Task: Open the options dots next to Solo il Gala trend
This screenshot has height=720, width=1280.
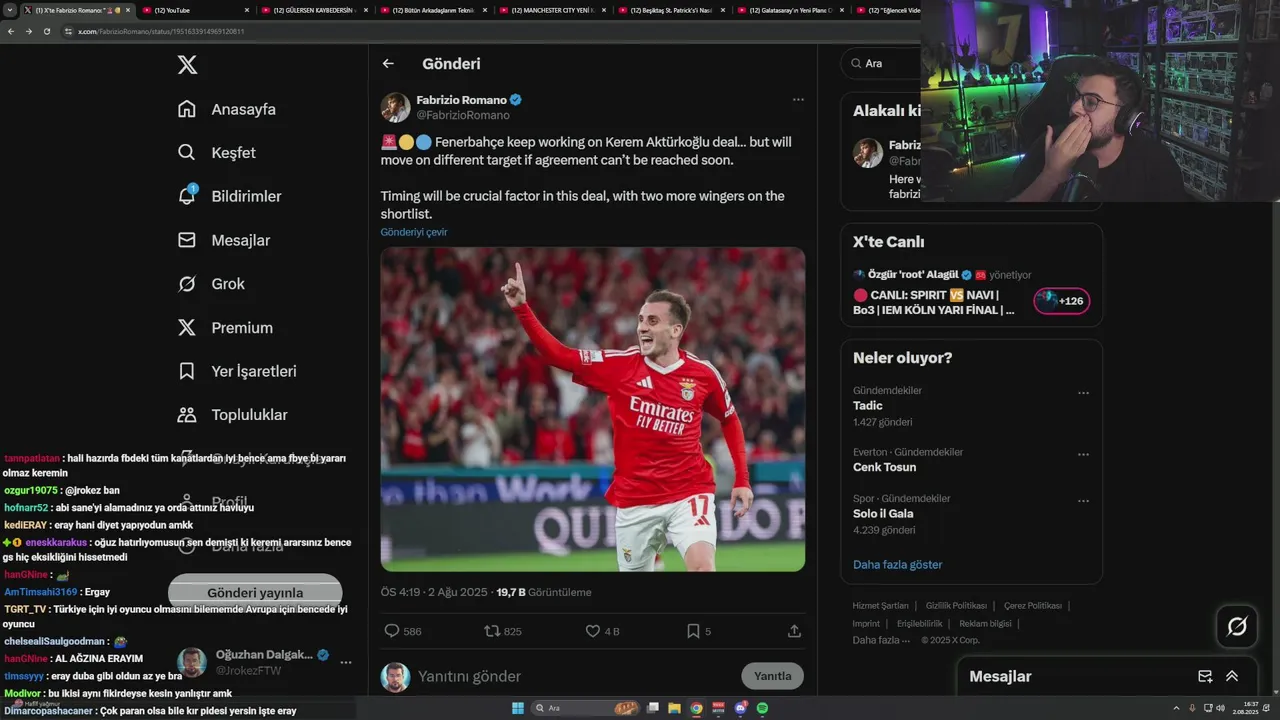Action: pos(1083,501)
